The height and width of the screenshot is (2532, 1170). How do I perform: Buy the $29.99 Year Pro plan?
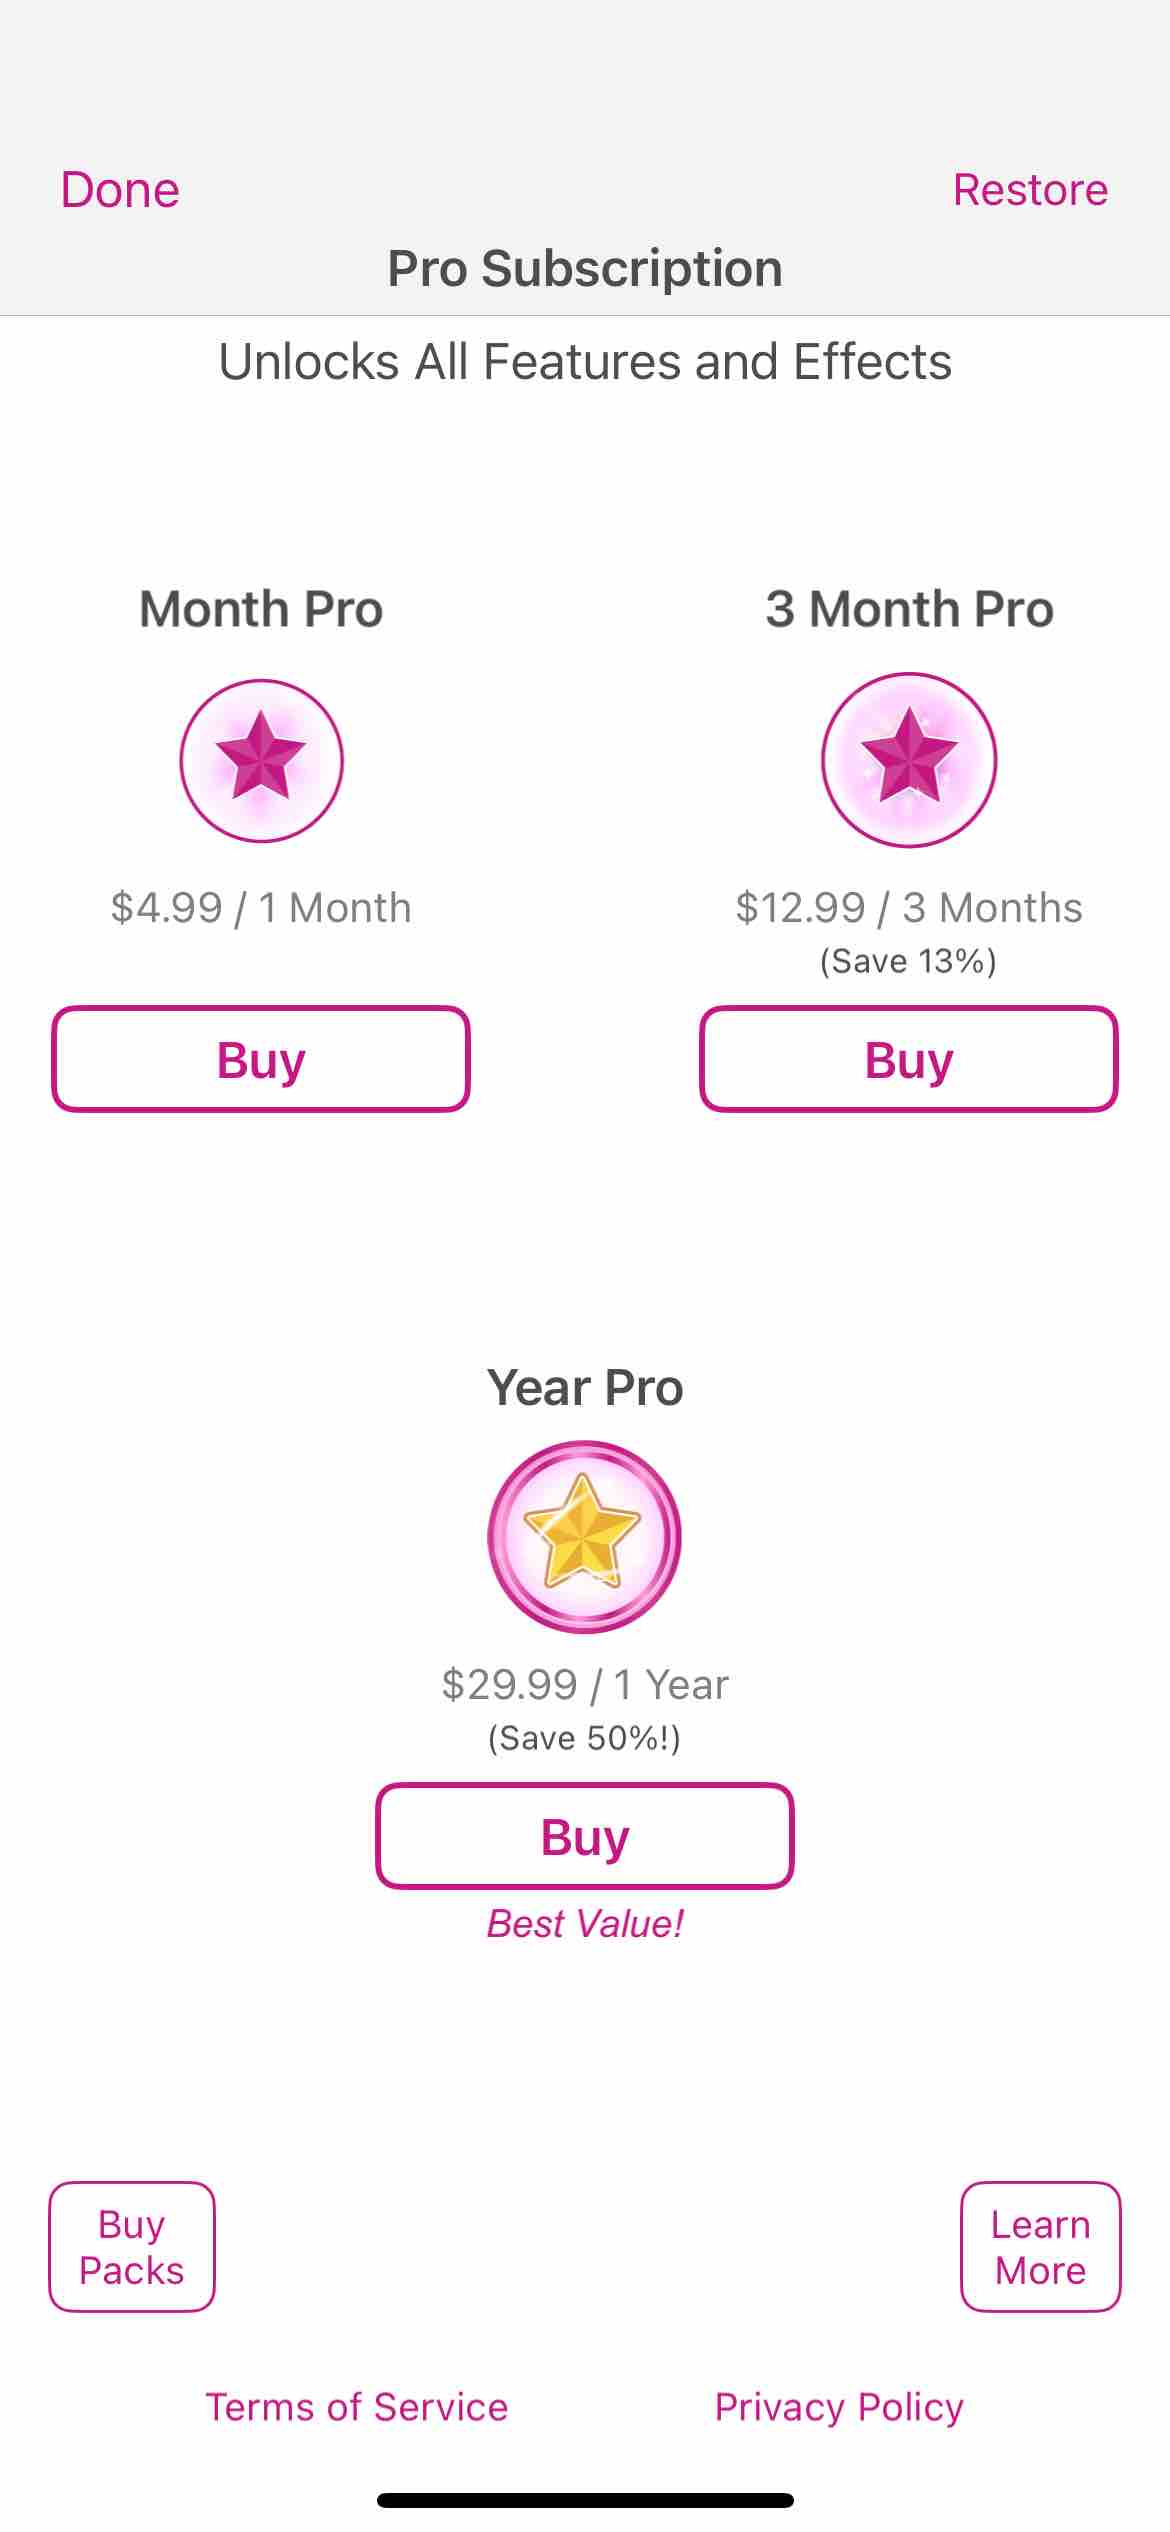tap(585, 1836)
